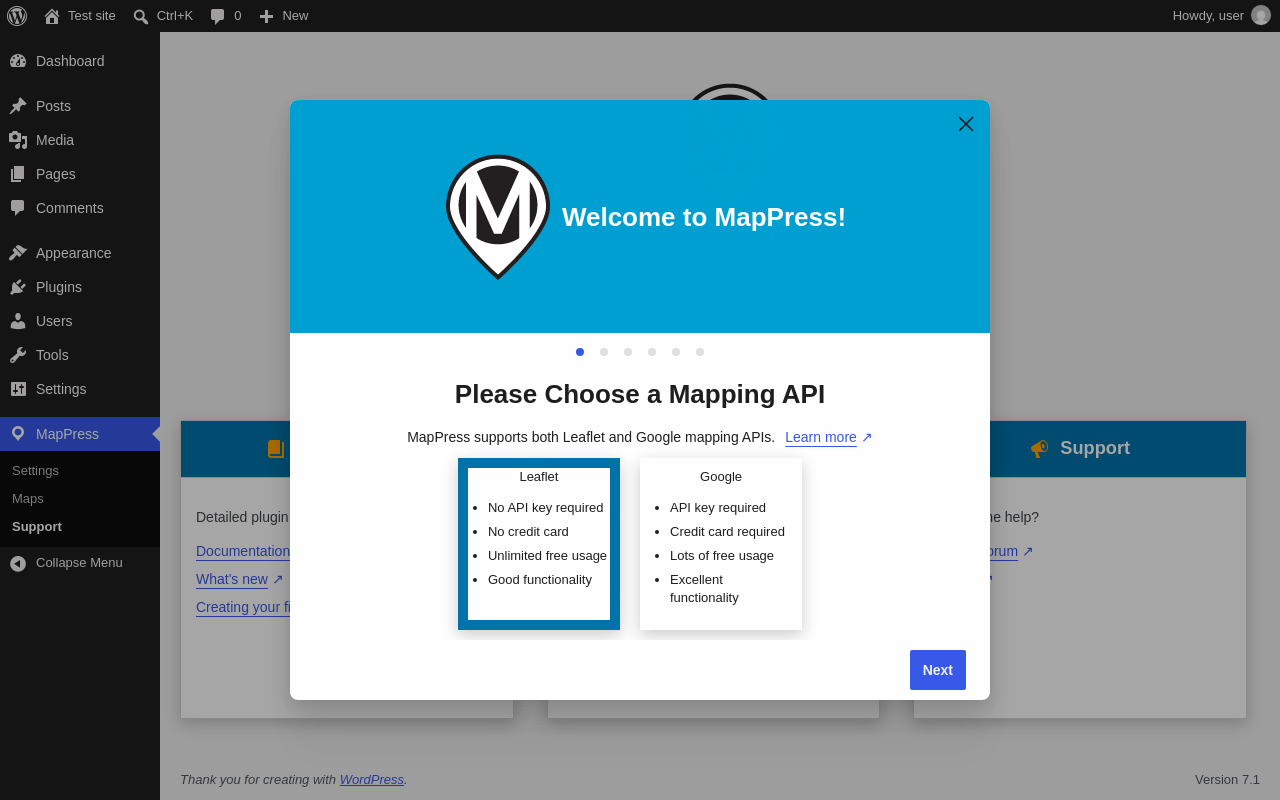Select the Google mapping API card
Viewport: 1280px width, 800px height.
[721, 544]
